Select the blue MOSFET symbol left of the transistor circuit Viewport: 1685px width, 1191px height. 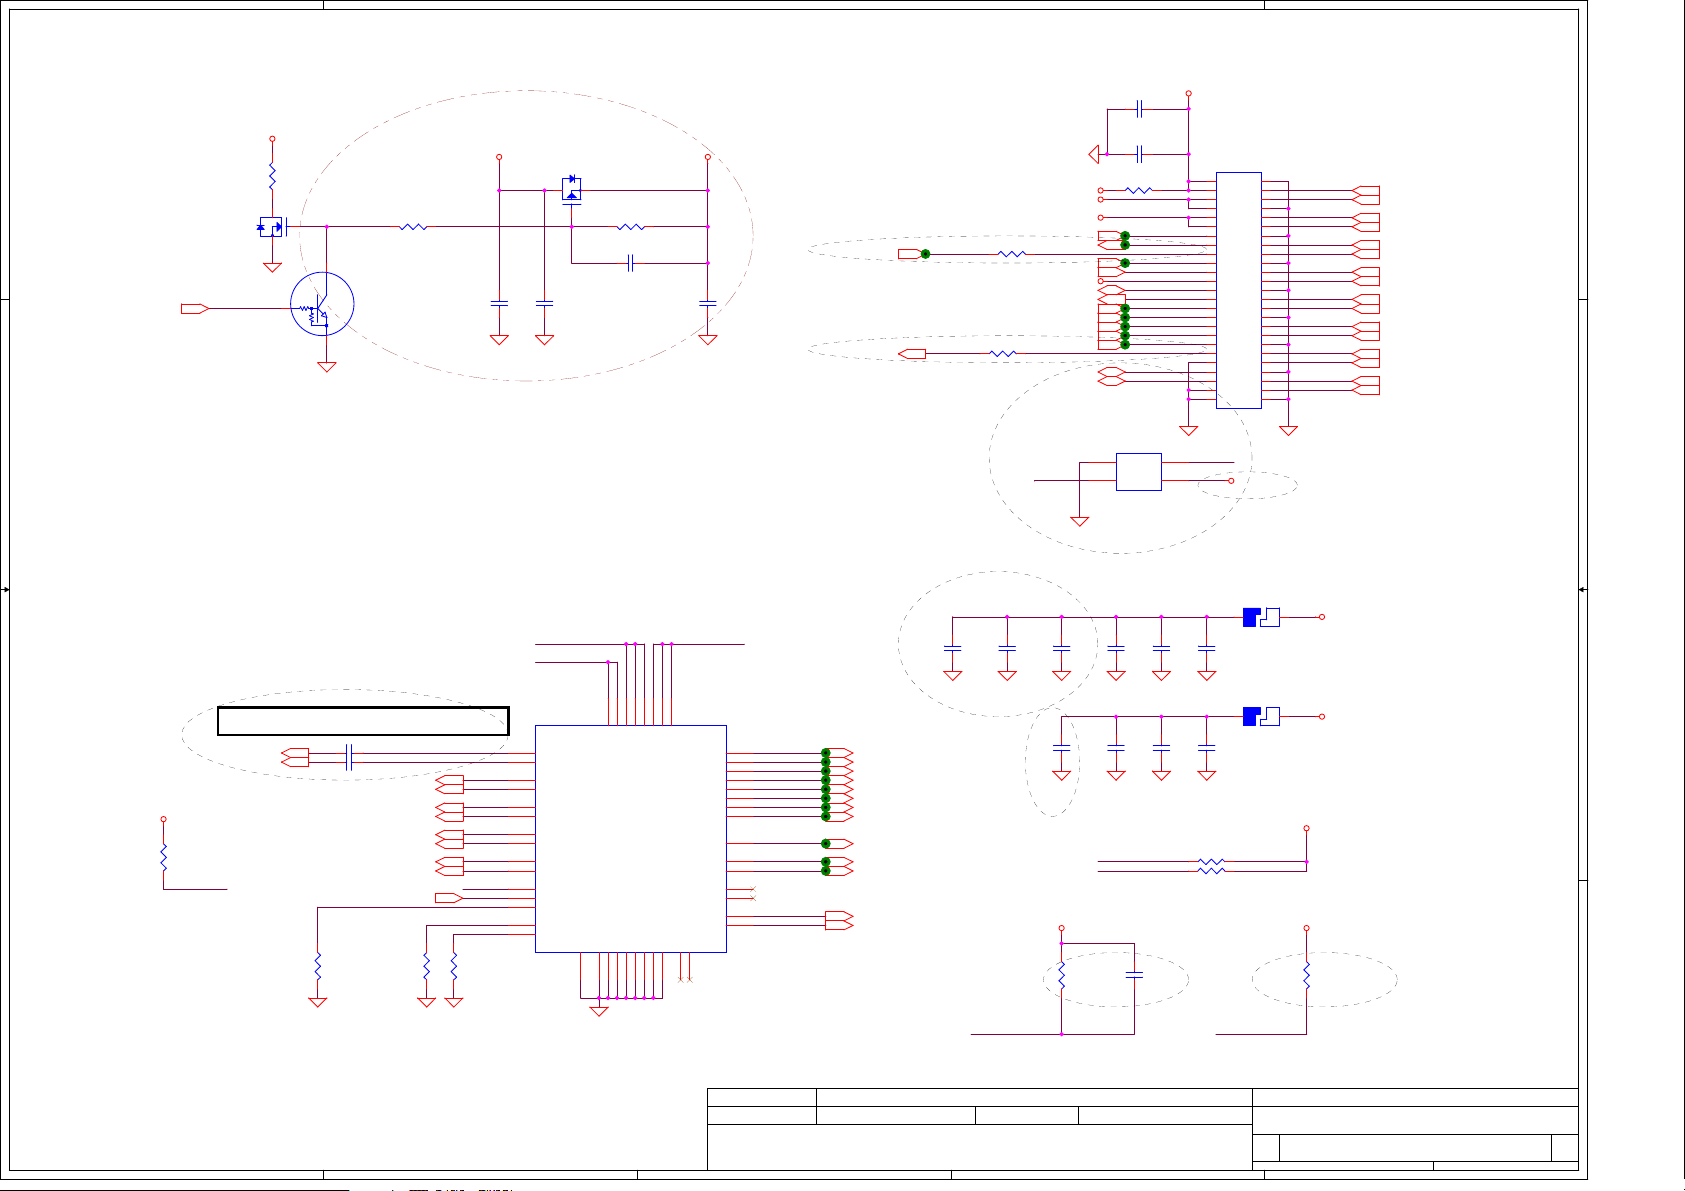click(x=272, y=227)
